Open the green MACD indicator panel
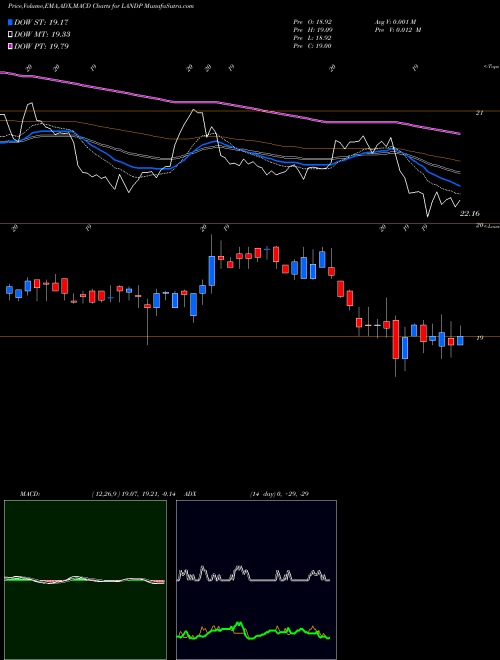Image resolution: width=500 pixels, height=660 pixels. pyautogui.click(x=85, y=580)
